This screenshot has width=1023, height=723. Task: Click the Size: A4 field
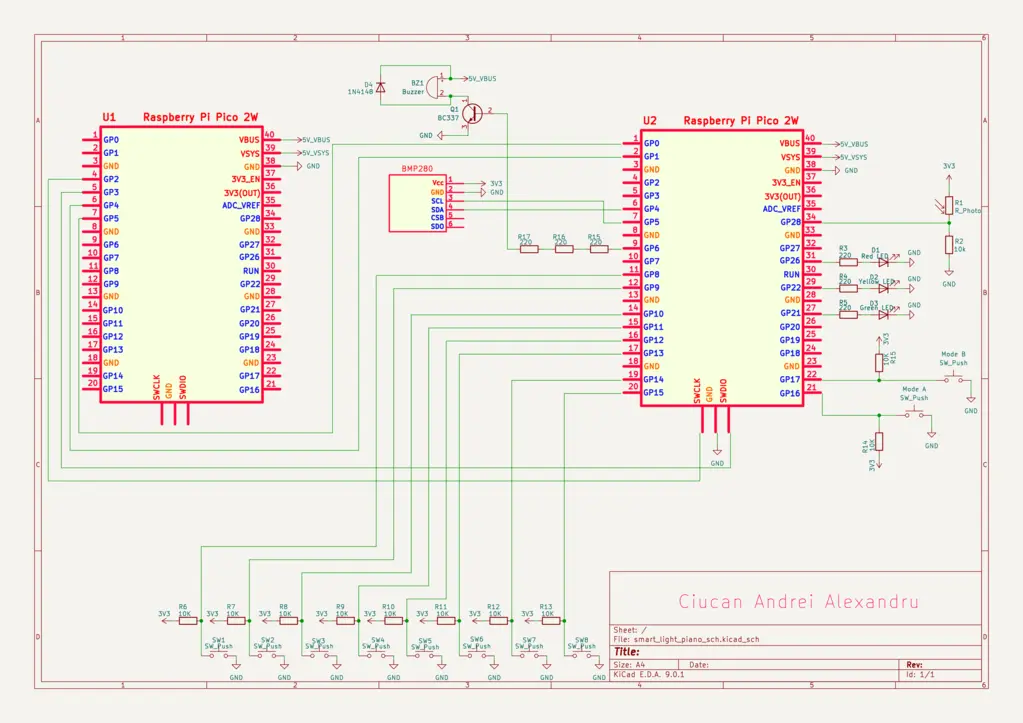(x=629, y=664)
